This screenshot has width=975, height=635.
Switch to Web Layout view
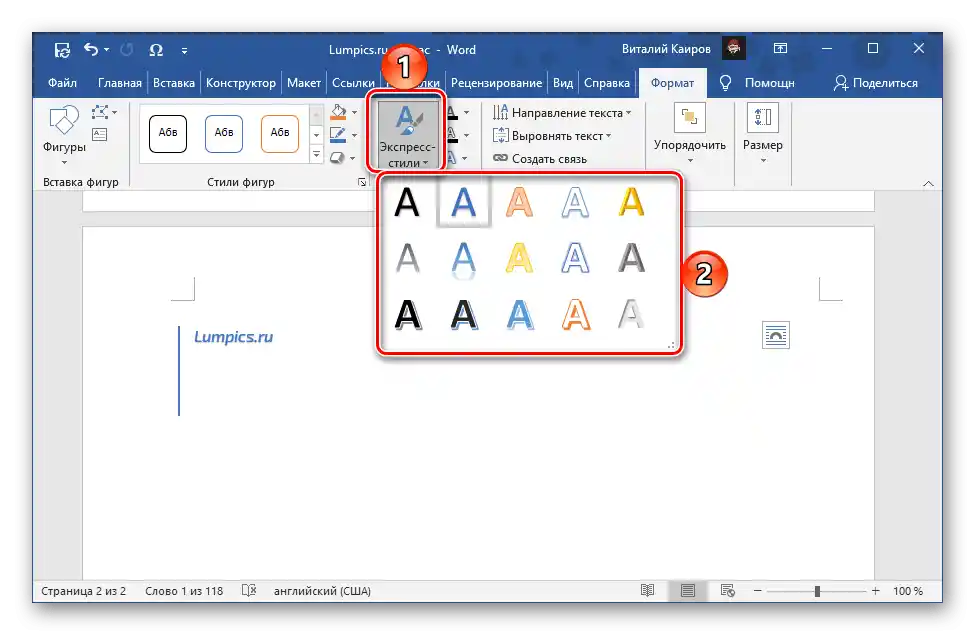[728, 590]
